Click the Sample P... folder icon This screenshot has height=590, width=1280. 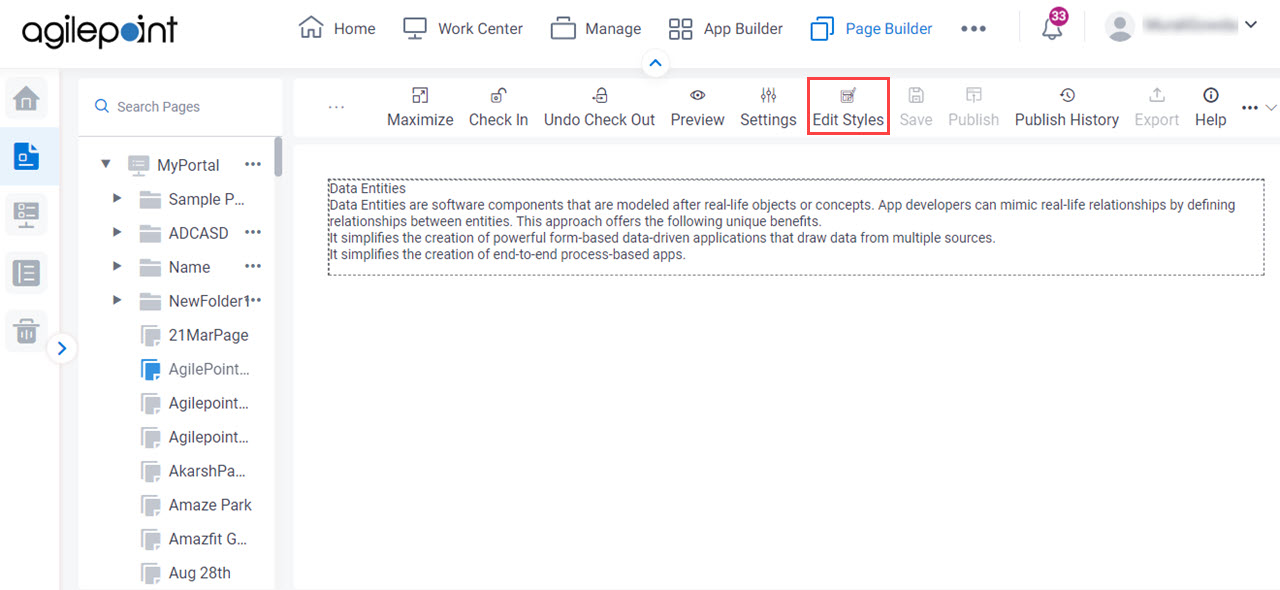point(150,199)
